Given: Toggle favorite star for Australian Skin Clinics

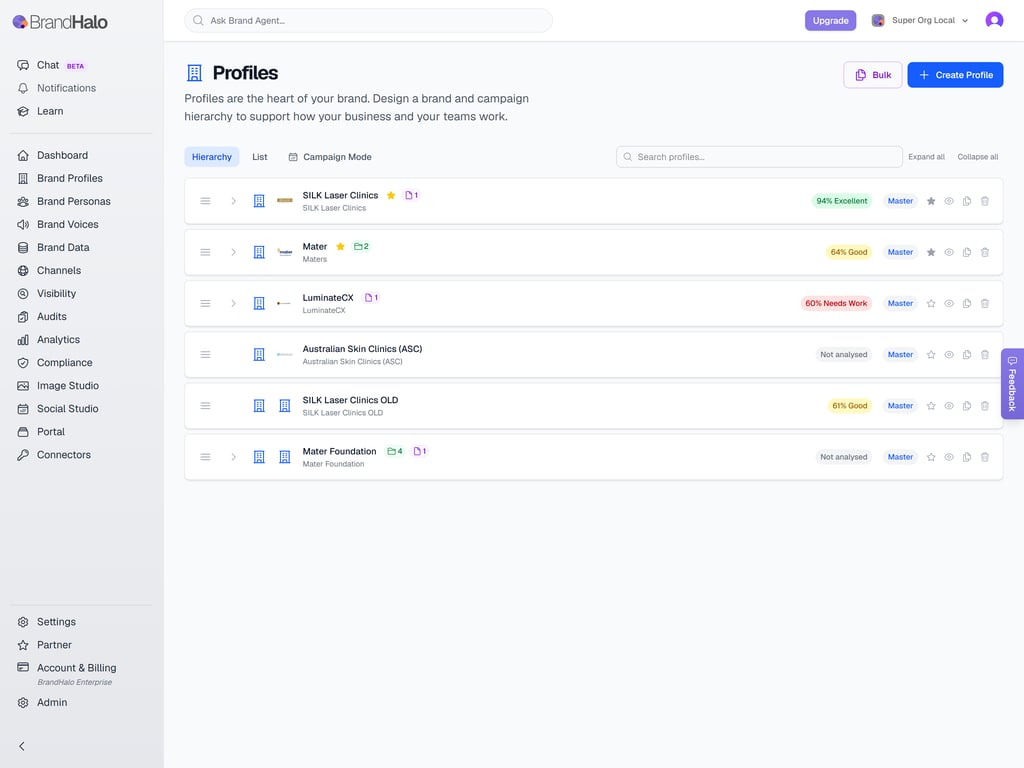Looking at the screenshot, I should coord(931,355).
